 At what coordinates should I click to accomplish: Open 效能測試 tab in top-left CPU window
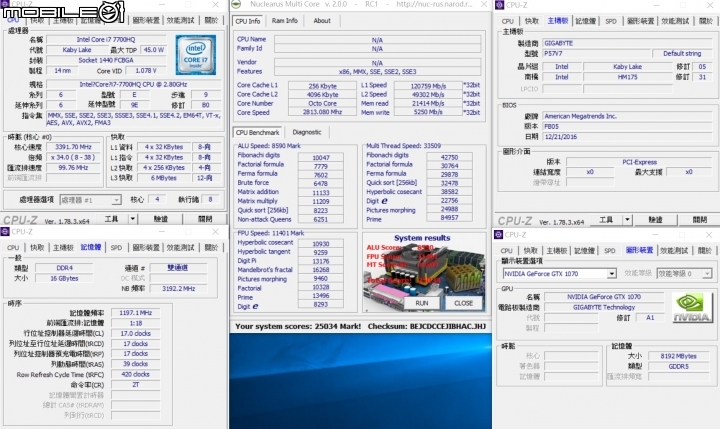pyautogui.click(x=180, y=20)
